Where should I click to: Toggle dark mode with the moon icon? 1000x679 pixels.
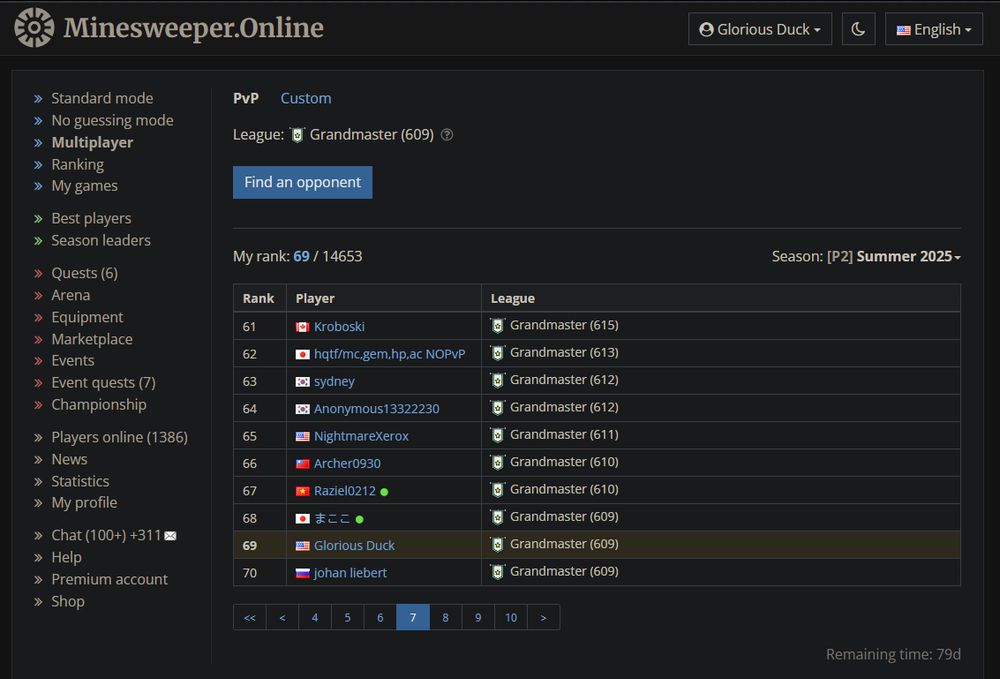[x=858, y=29]
